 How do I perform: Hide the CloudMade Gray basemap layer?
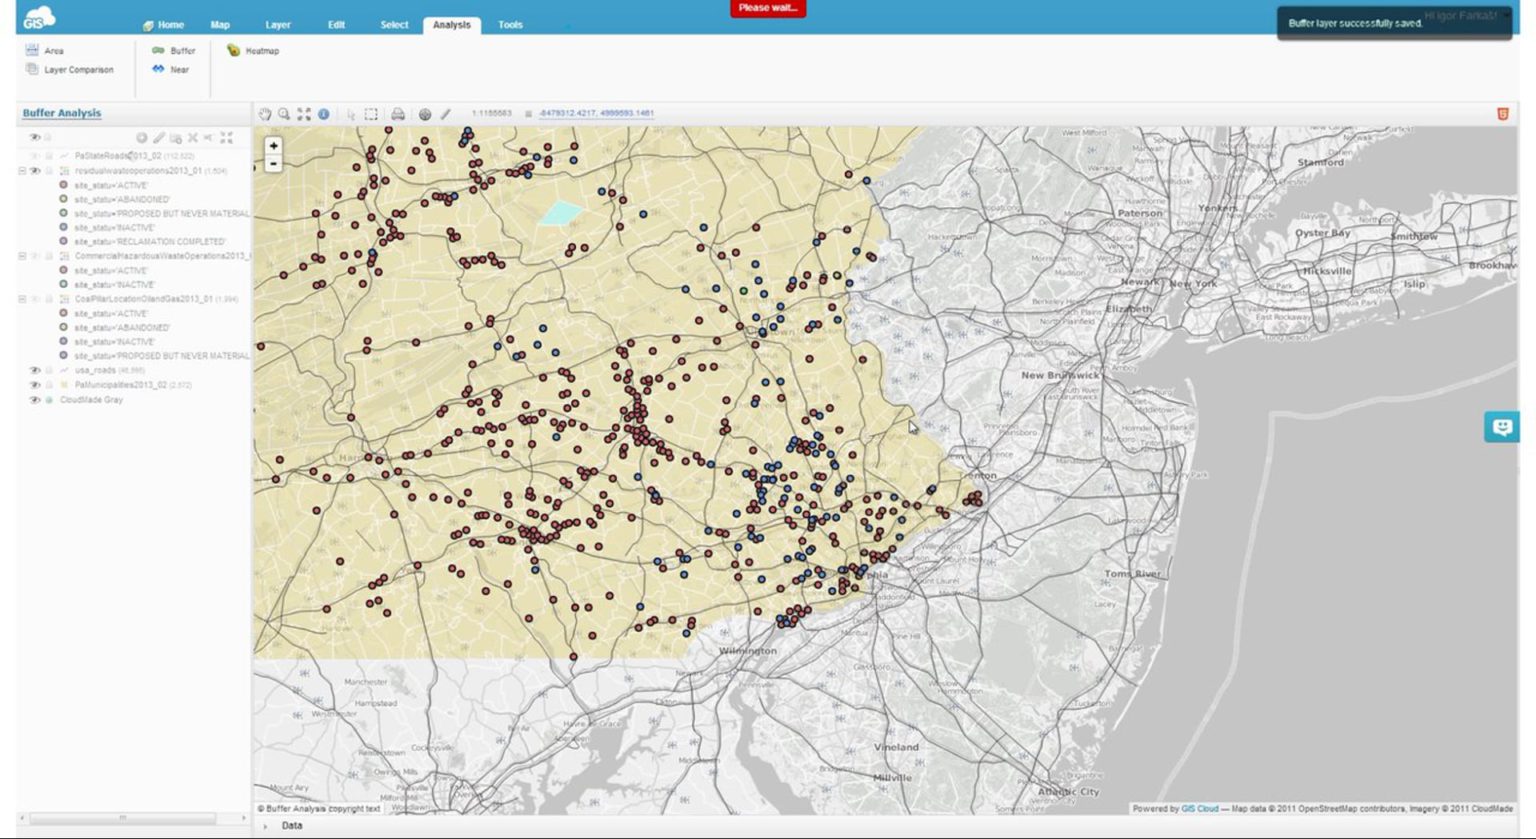pos(35,400)
